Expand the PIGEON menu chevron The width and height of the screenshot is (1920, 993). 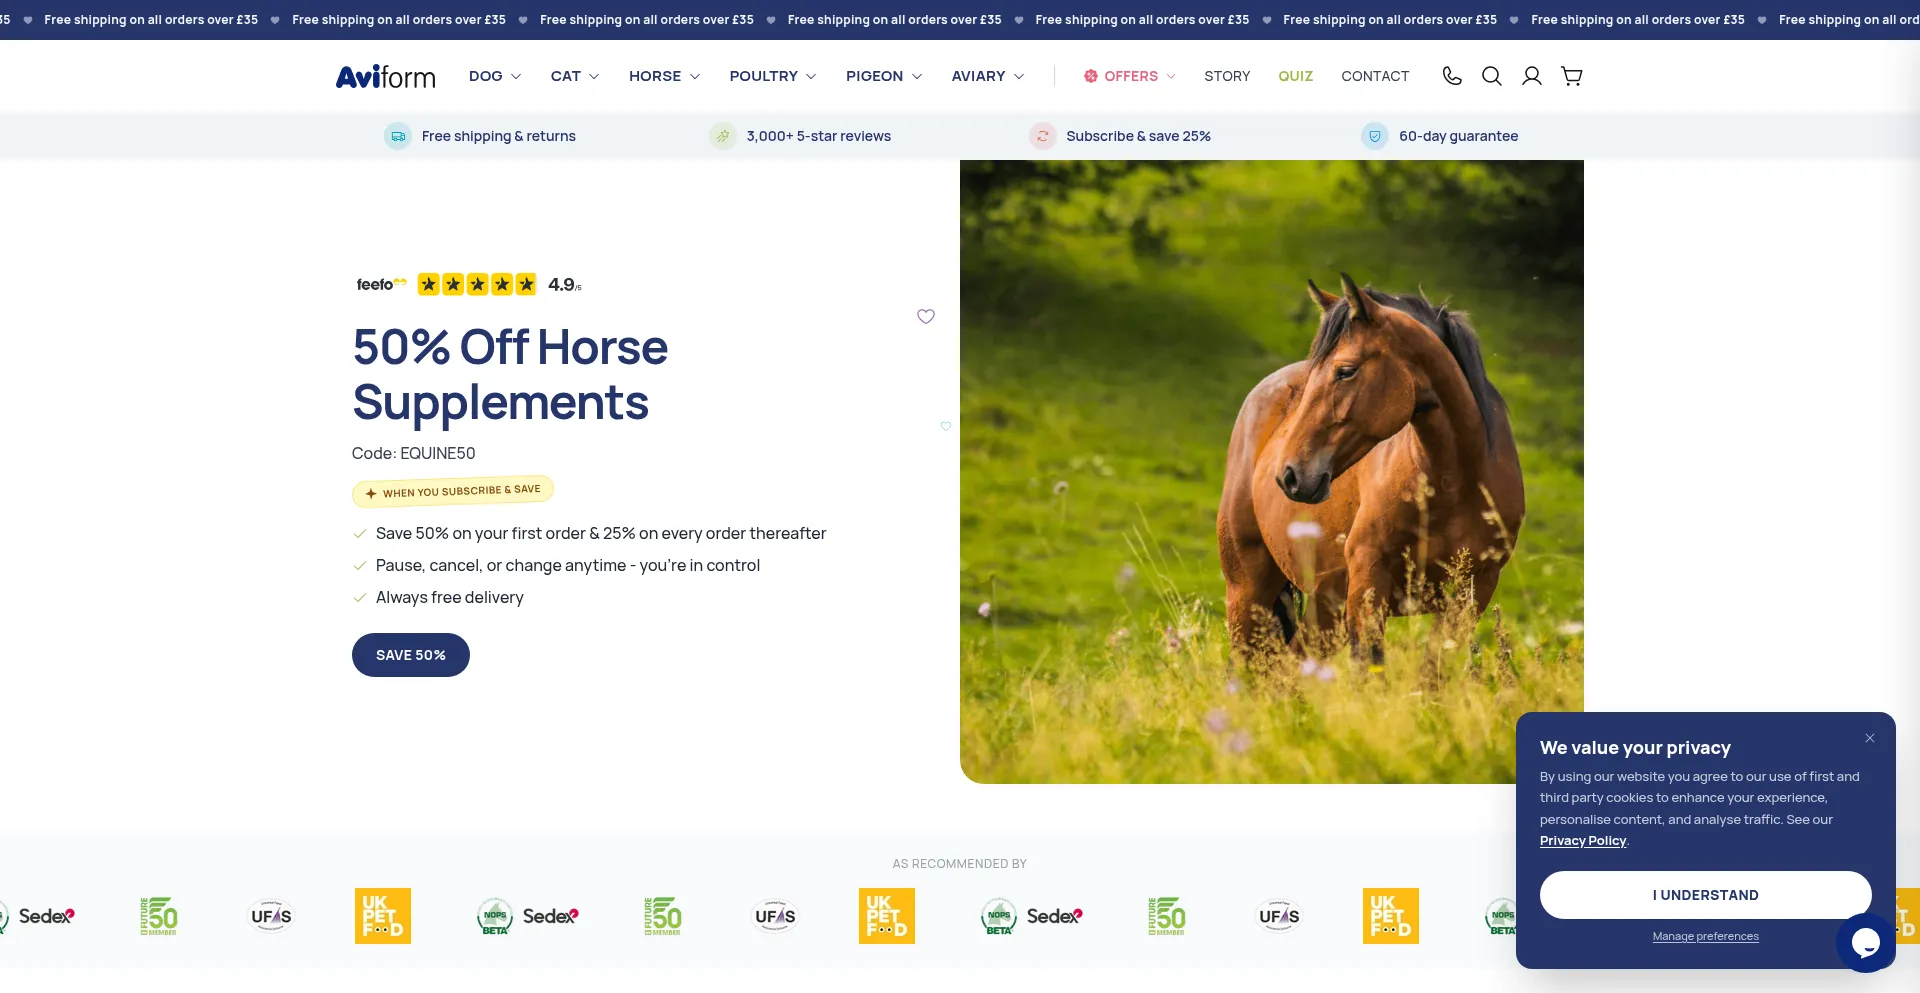point(917,76)
